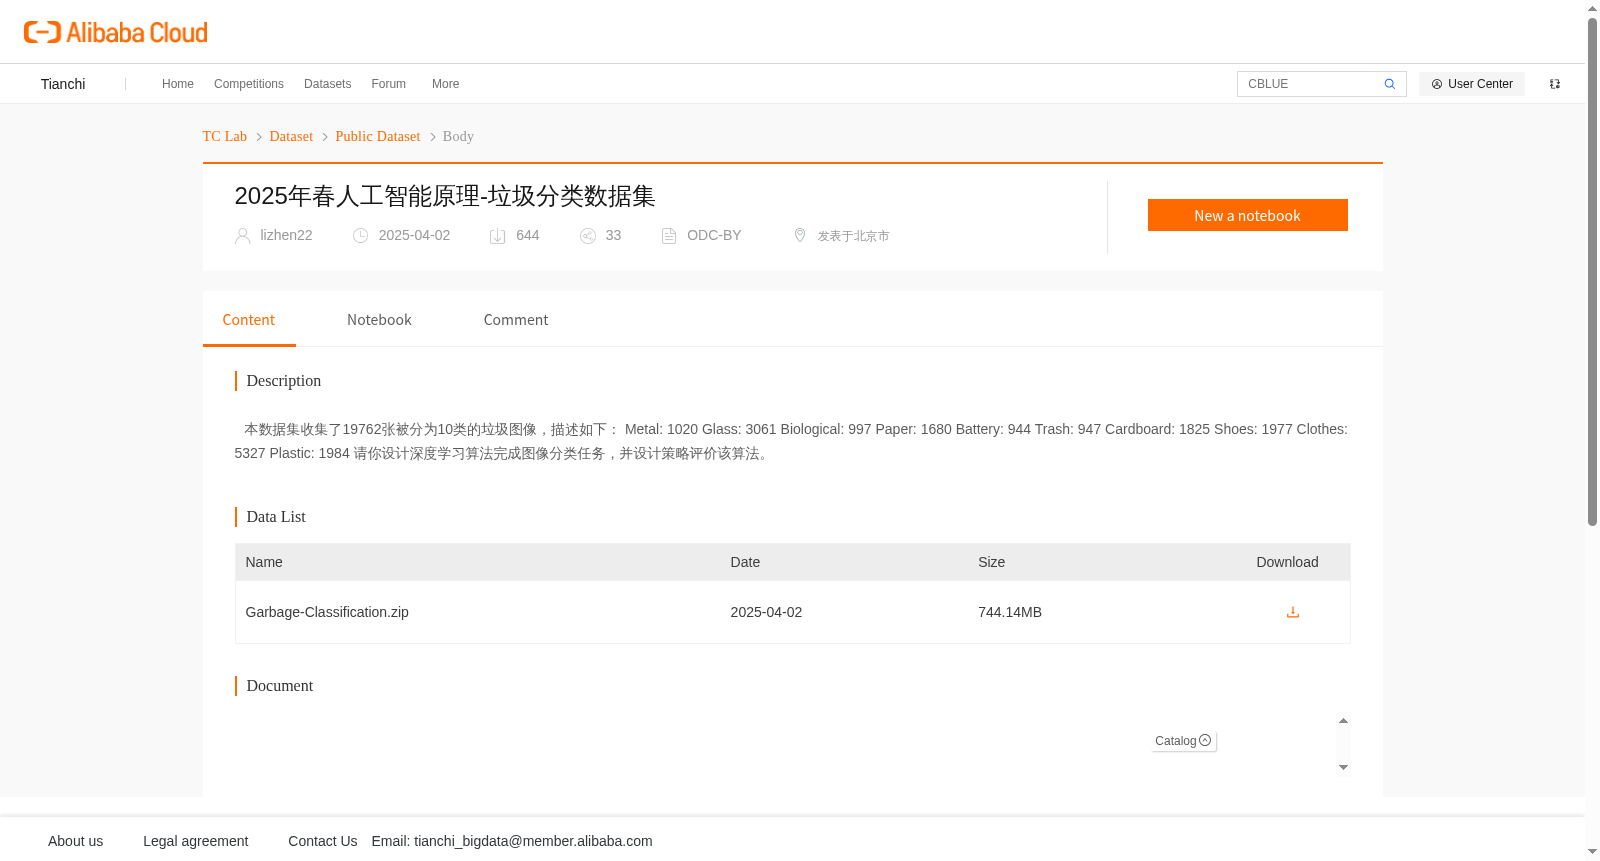Click the Body breadcrumb item
This screenshot has width=1600, height=861.
coord(458,136)
